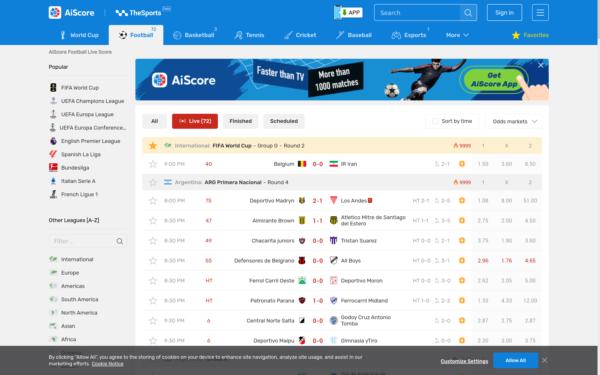Open UEFA Europa League in sidebar
The height and width of the screenshot is (375, 600).
[87, 114]
